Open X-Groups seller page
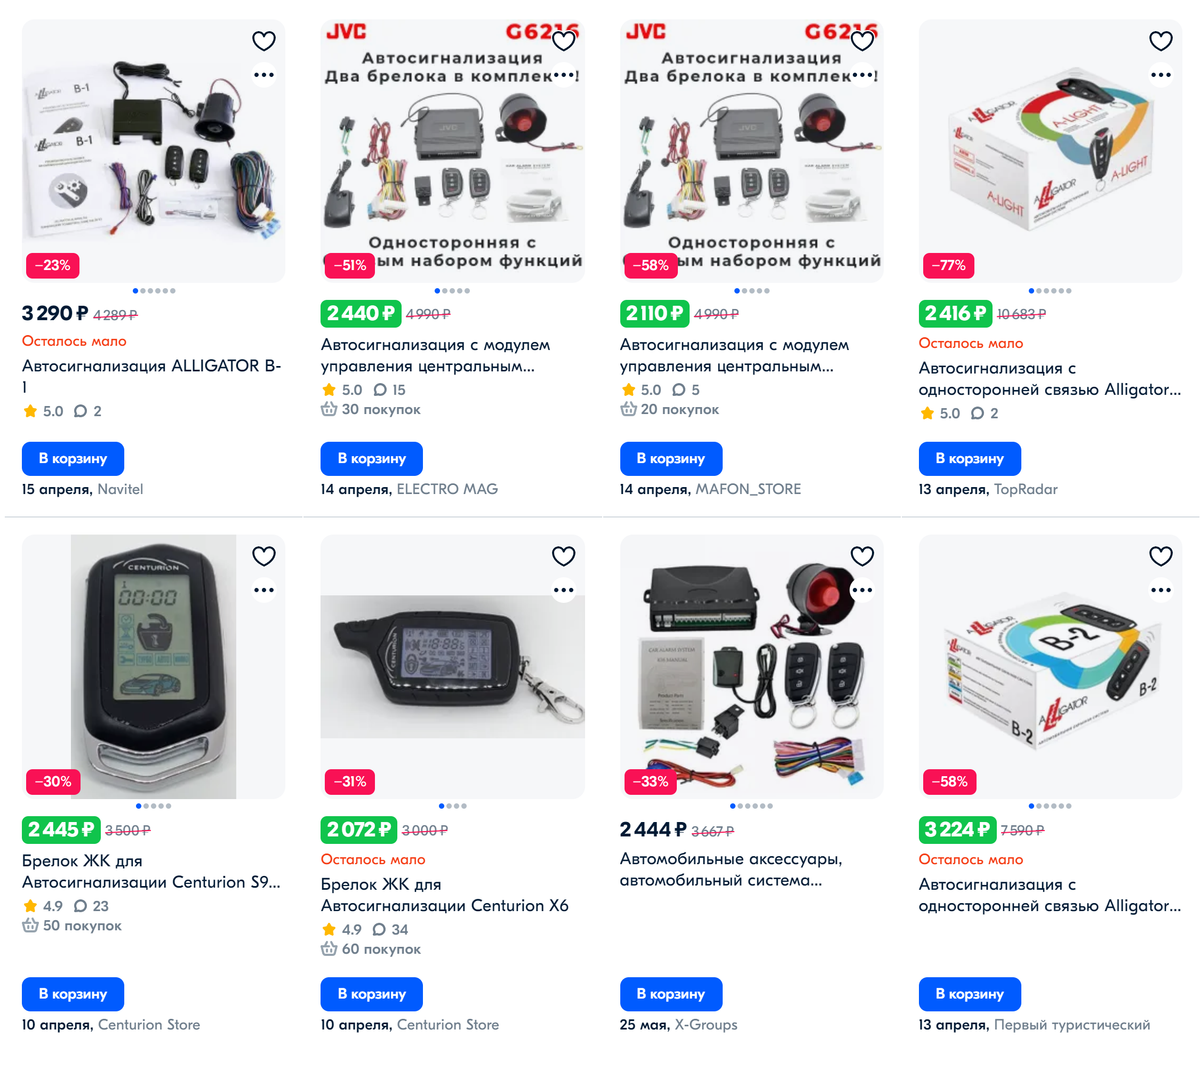 point(706,1025)
